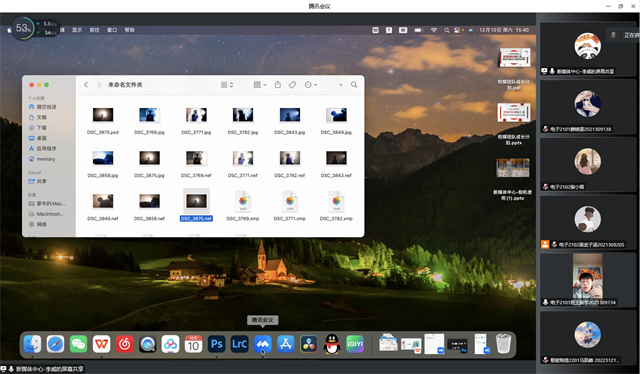
Task: Open QuickTime Player in the Dock
Action: point(147,344)
